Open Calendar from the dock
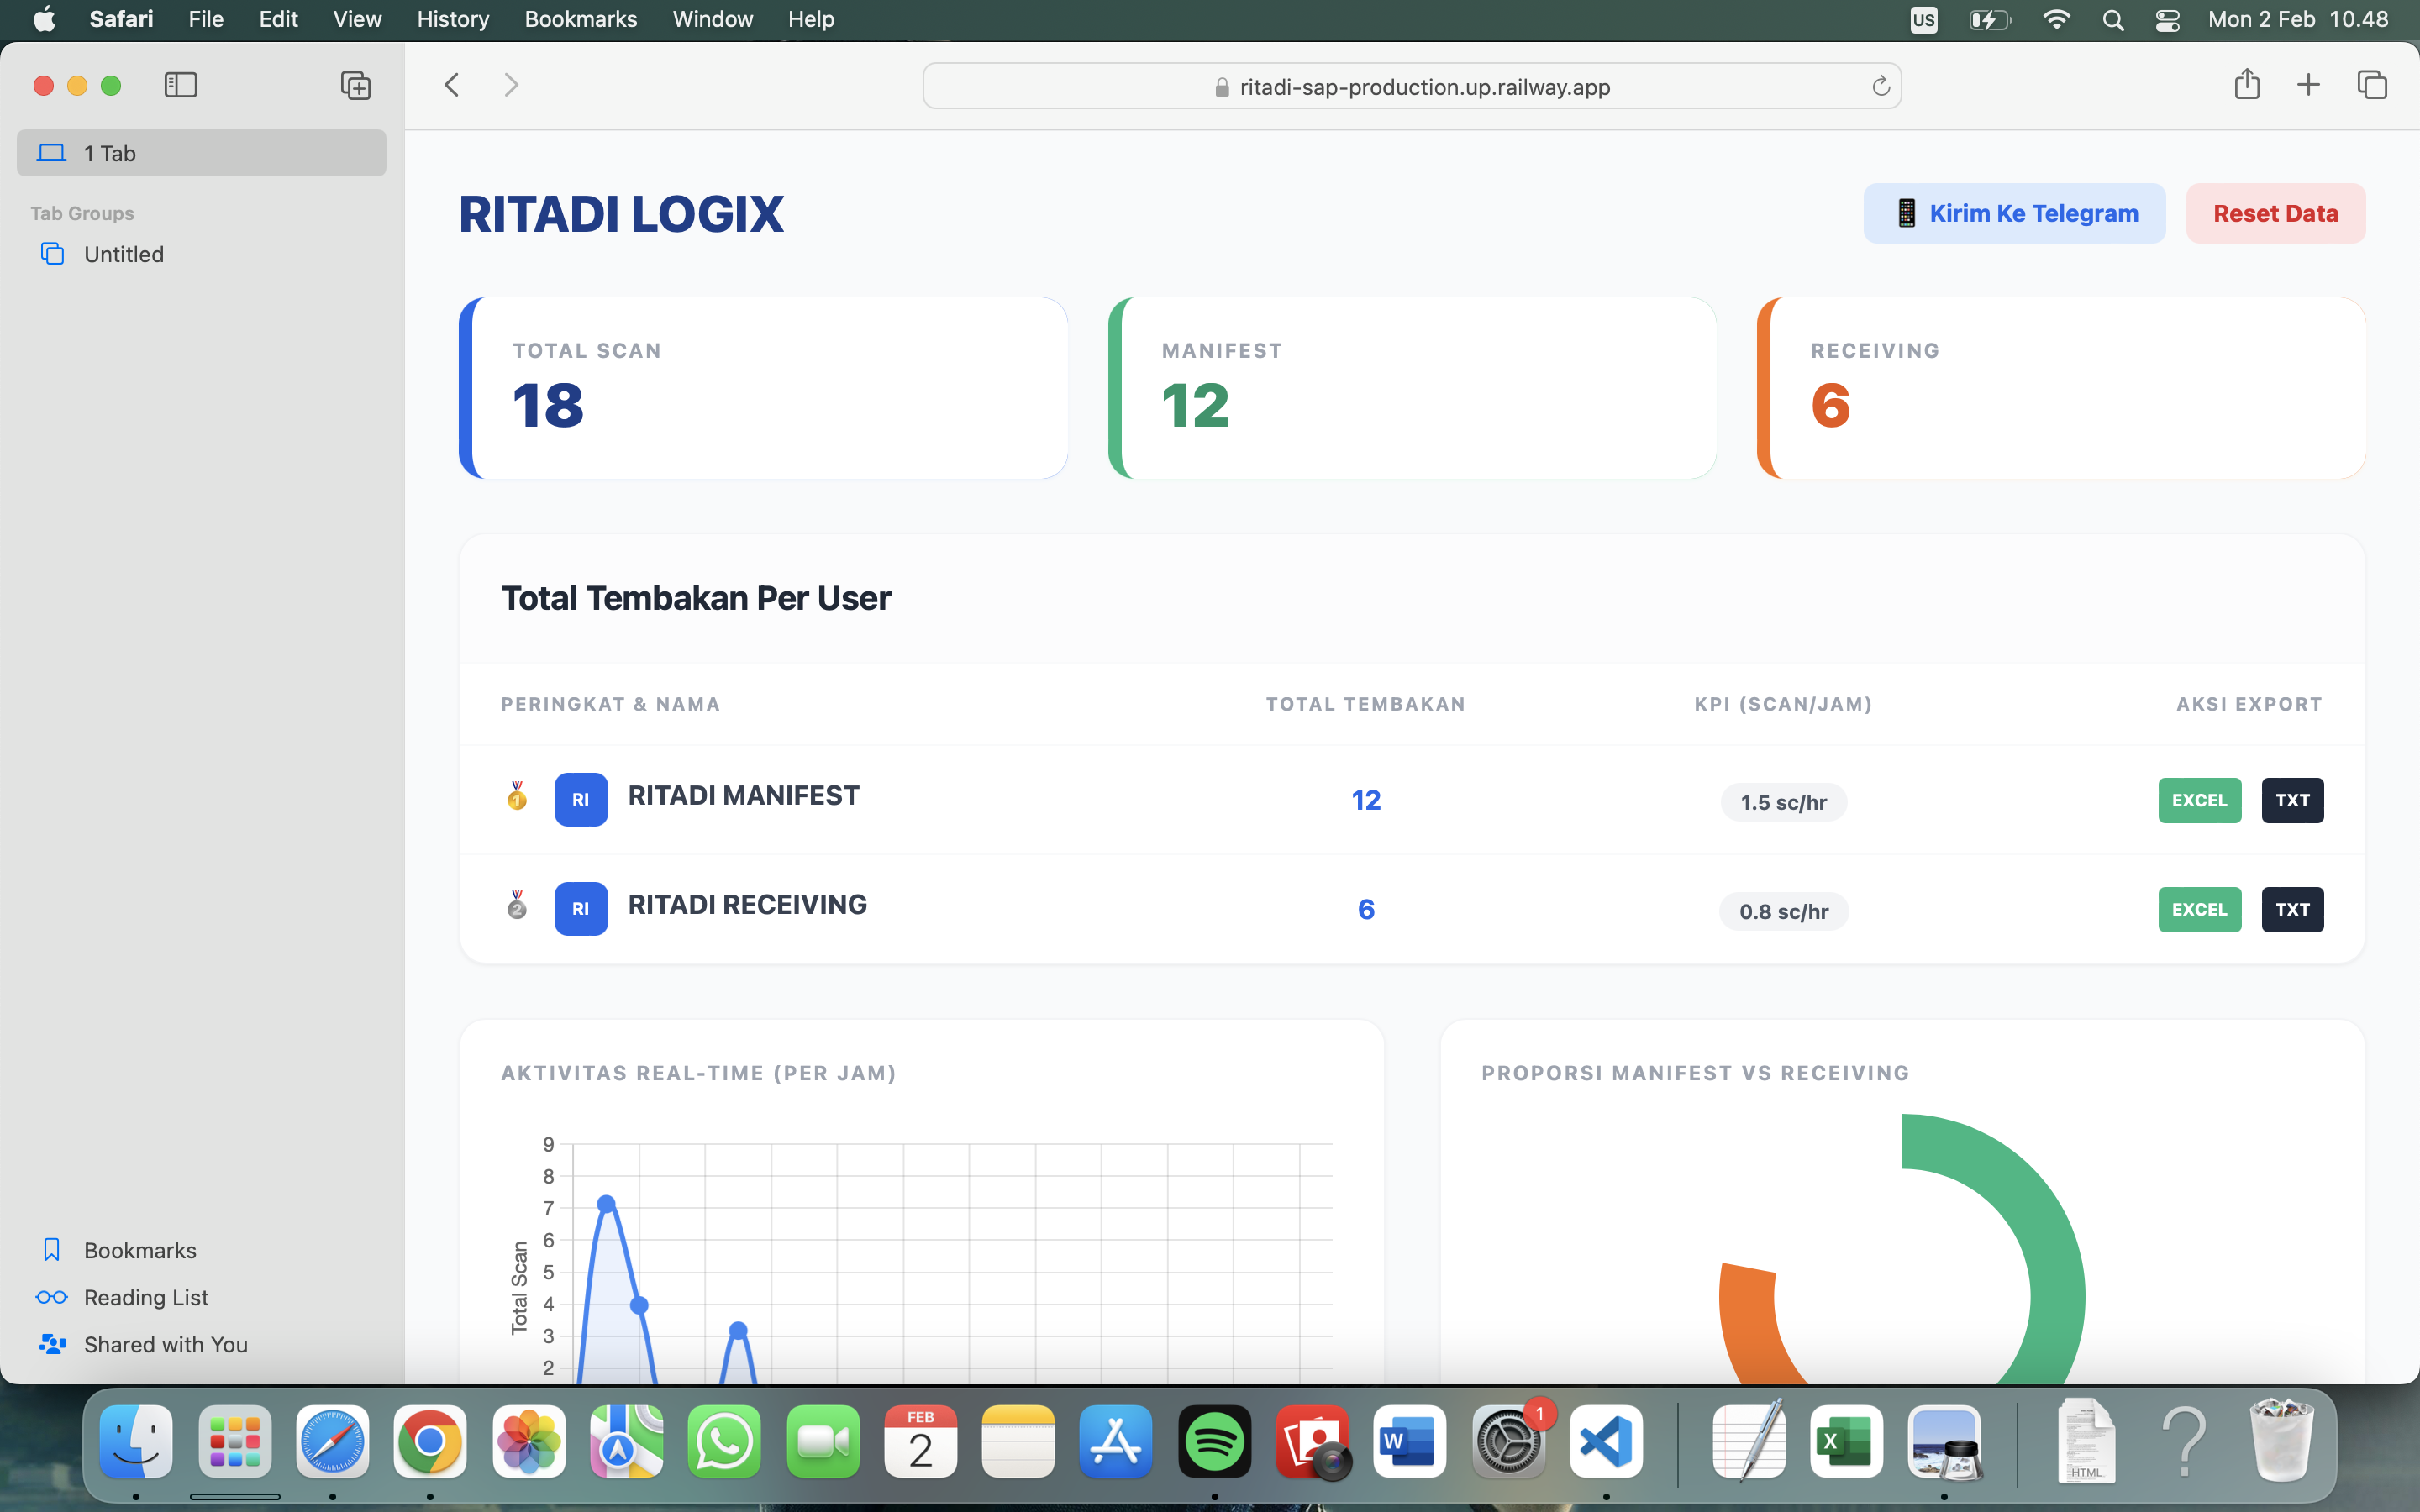This screenshot has height=1512, width=2420. point(920,1441)
